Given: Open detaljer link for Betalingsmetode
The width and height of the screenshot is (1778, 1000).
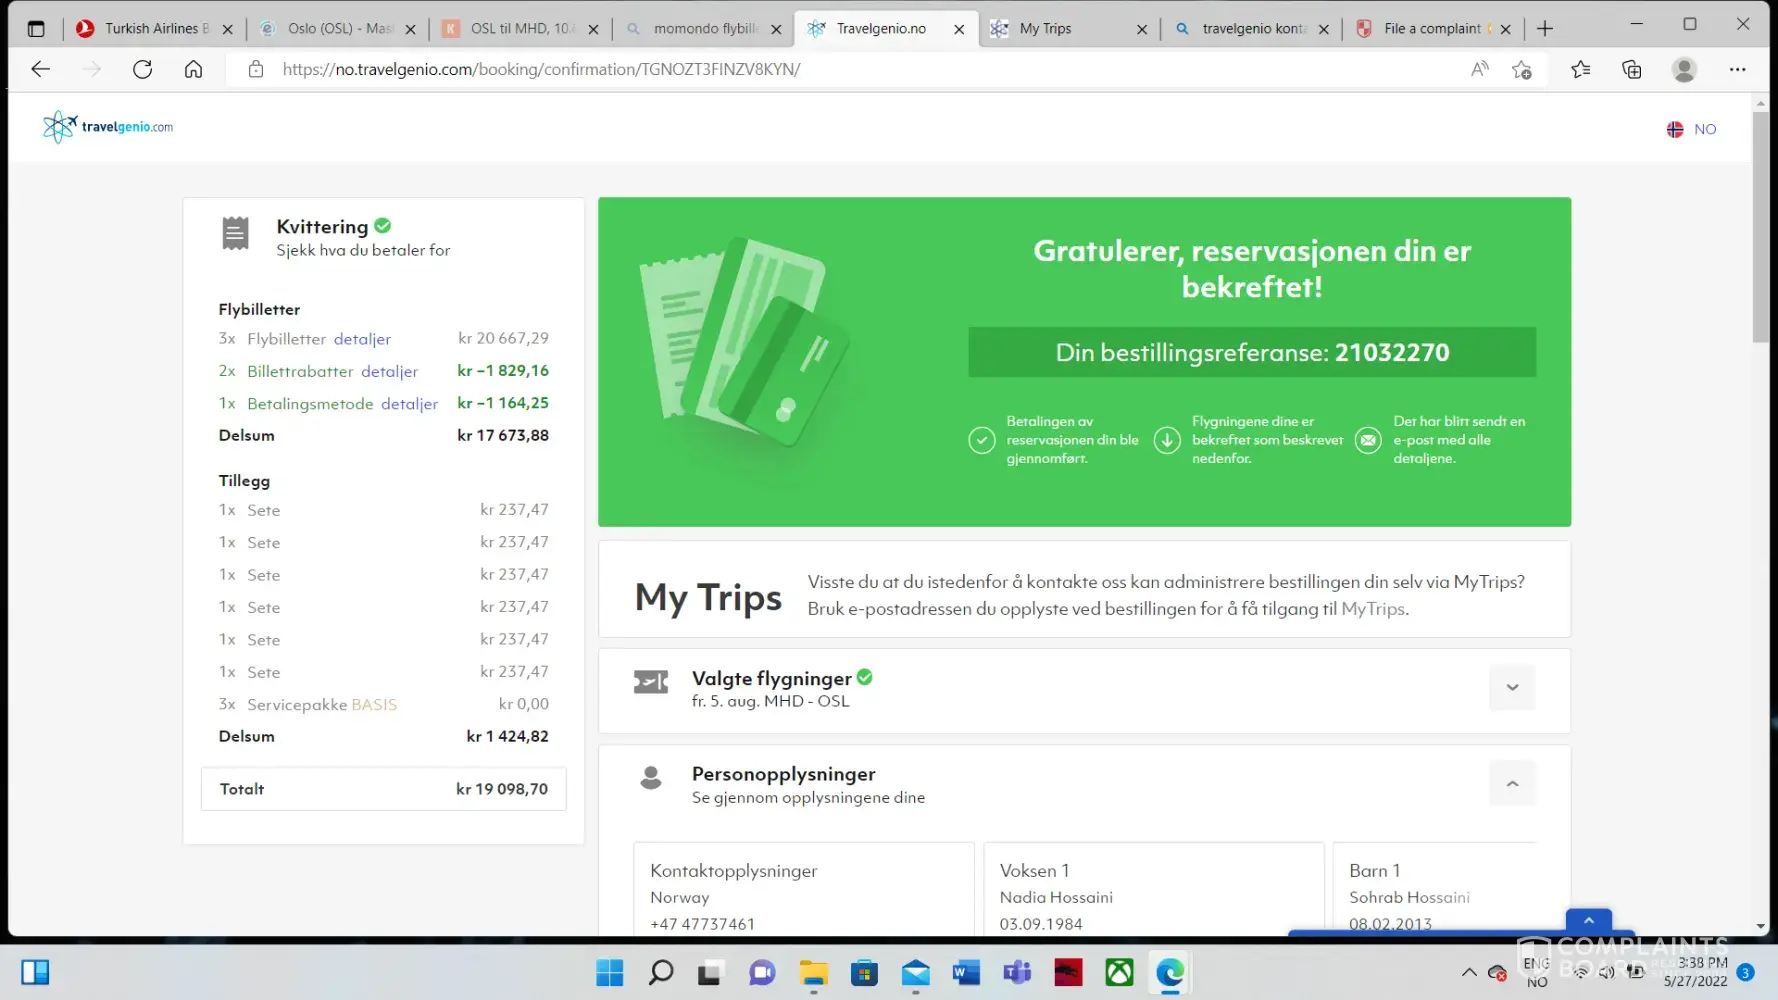Looking at the screenshot, I should click(409, 404).
